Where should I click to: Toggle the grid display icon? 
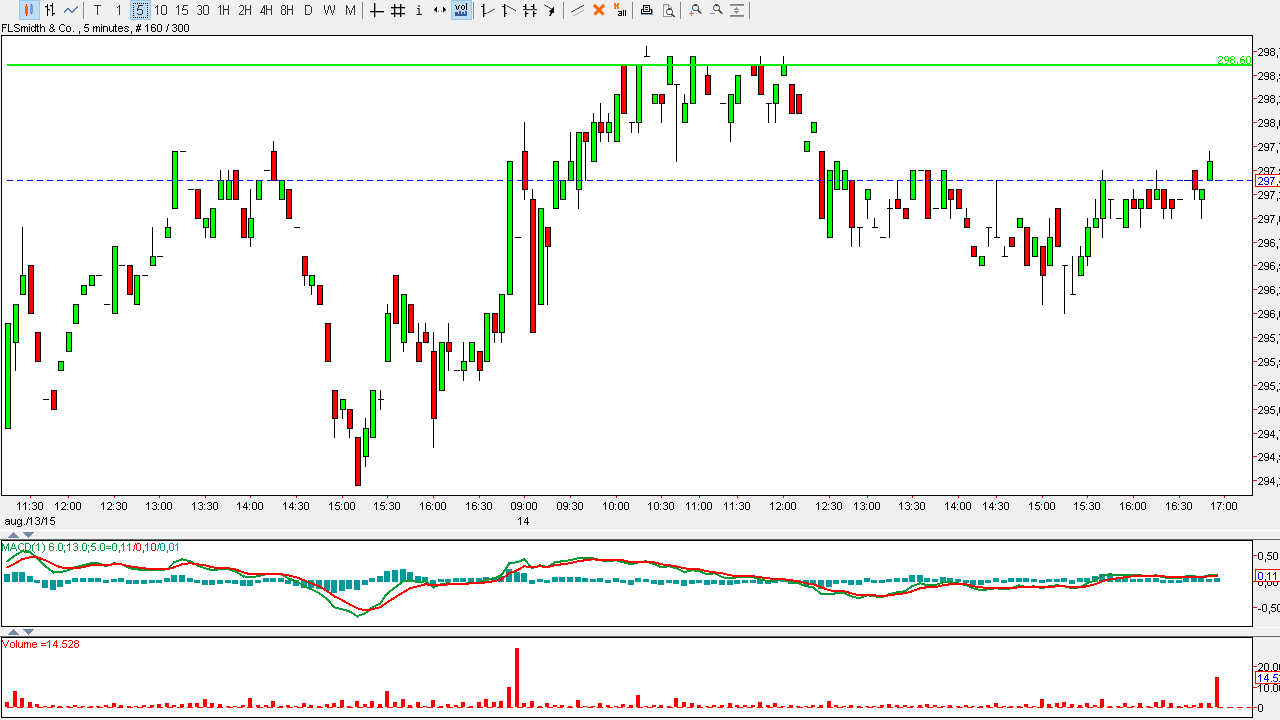pyautogui.click(x=397, y=10)
